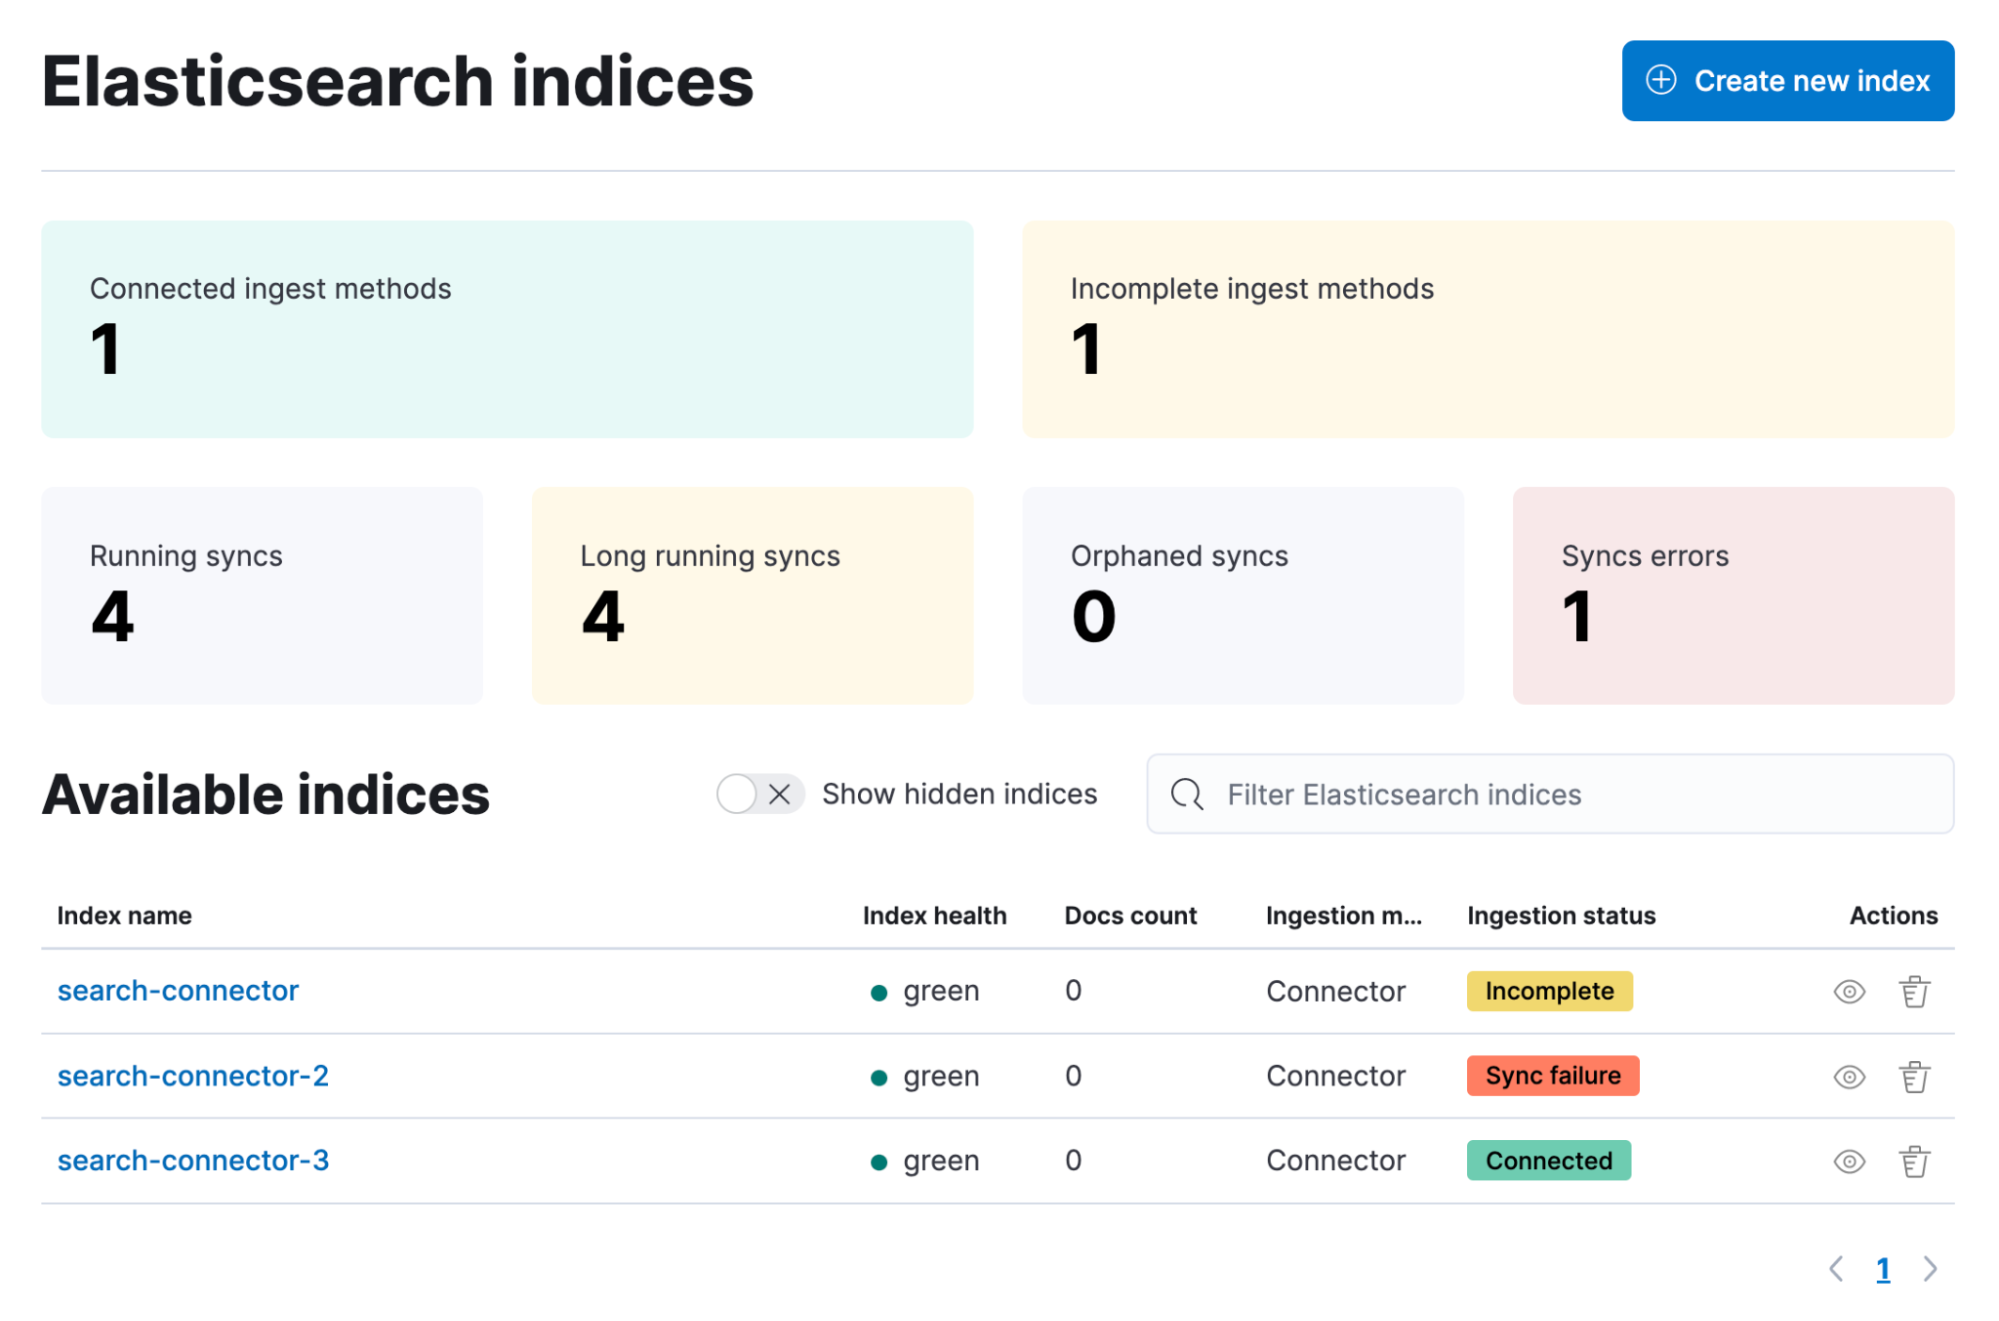Click the Incomplete status badge
This screenshot has height=1321, width=1999.
click(1549, 991)
